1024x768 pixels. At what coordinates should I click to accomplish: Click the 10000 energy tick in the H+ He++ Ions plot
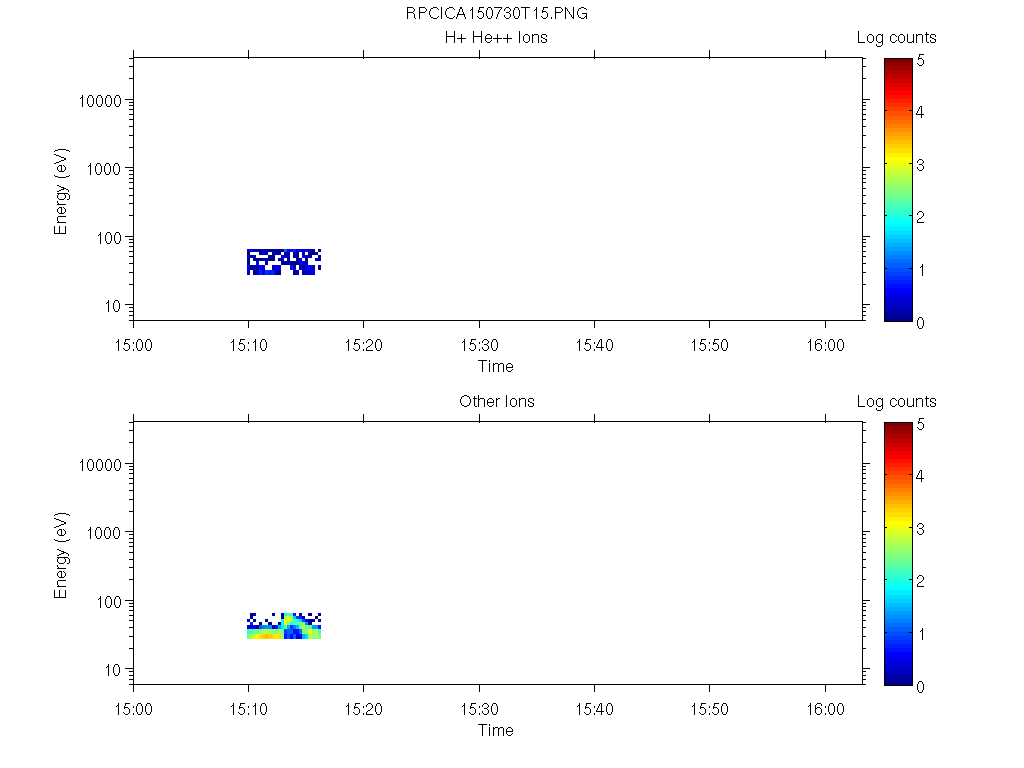100,101
